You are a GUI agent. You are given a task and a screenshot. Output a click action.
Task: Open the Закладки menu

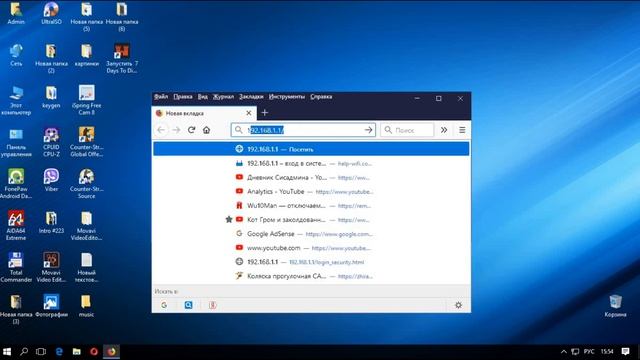coord(251,97)
